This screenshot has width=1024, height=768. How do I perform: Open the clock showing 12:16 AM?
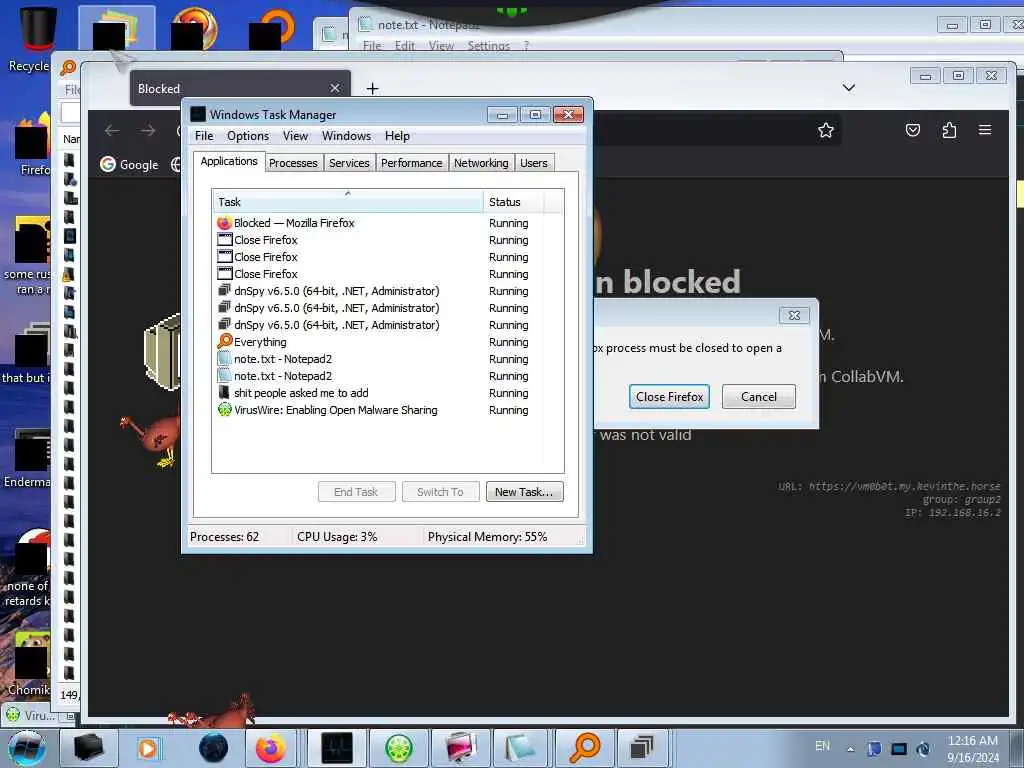(x=972, y=748)
